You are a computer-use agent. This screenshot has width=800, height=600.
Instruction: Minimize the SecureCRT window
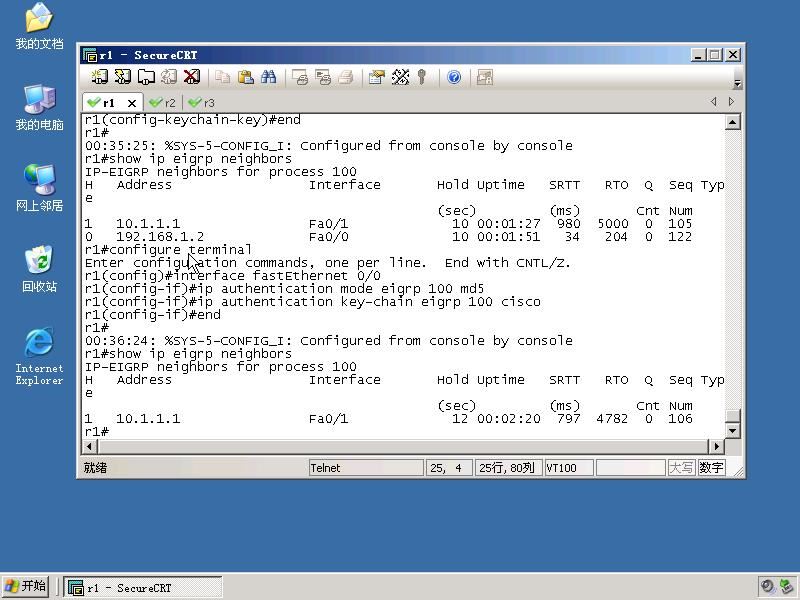698,55
